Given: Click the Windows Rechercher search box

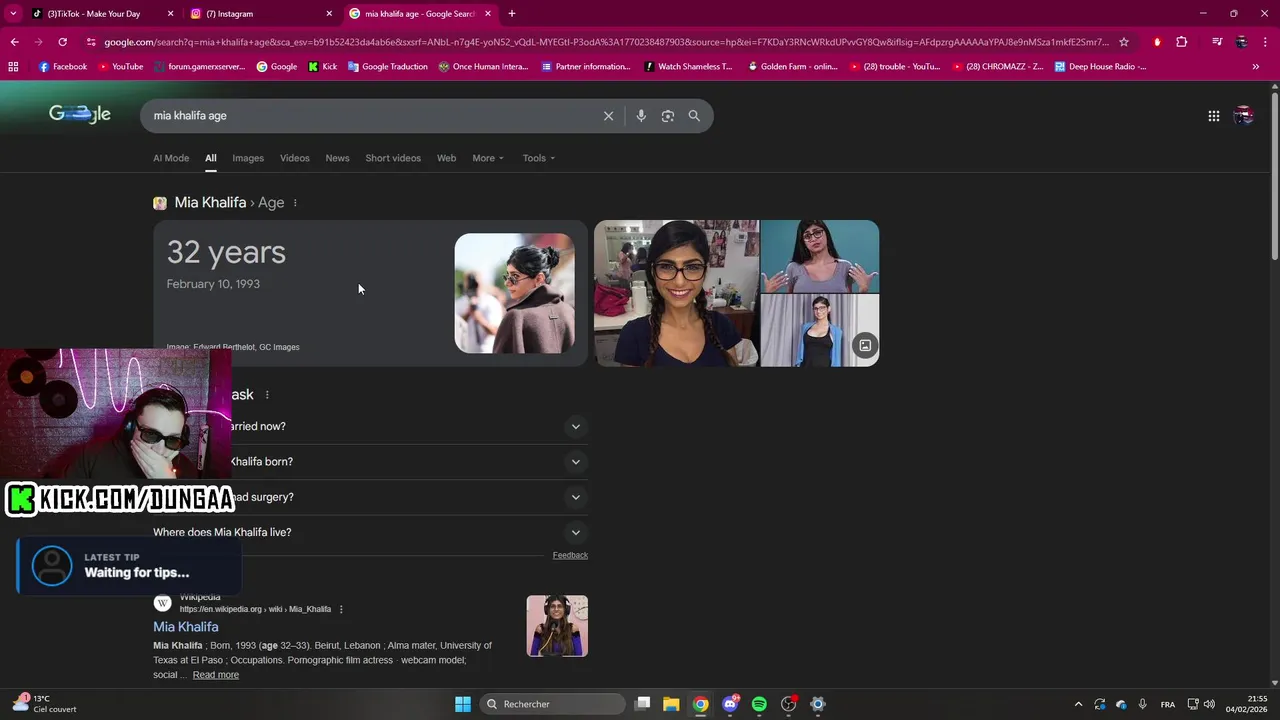Looking at the screenshot, I should [552, 704].
